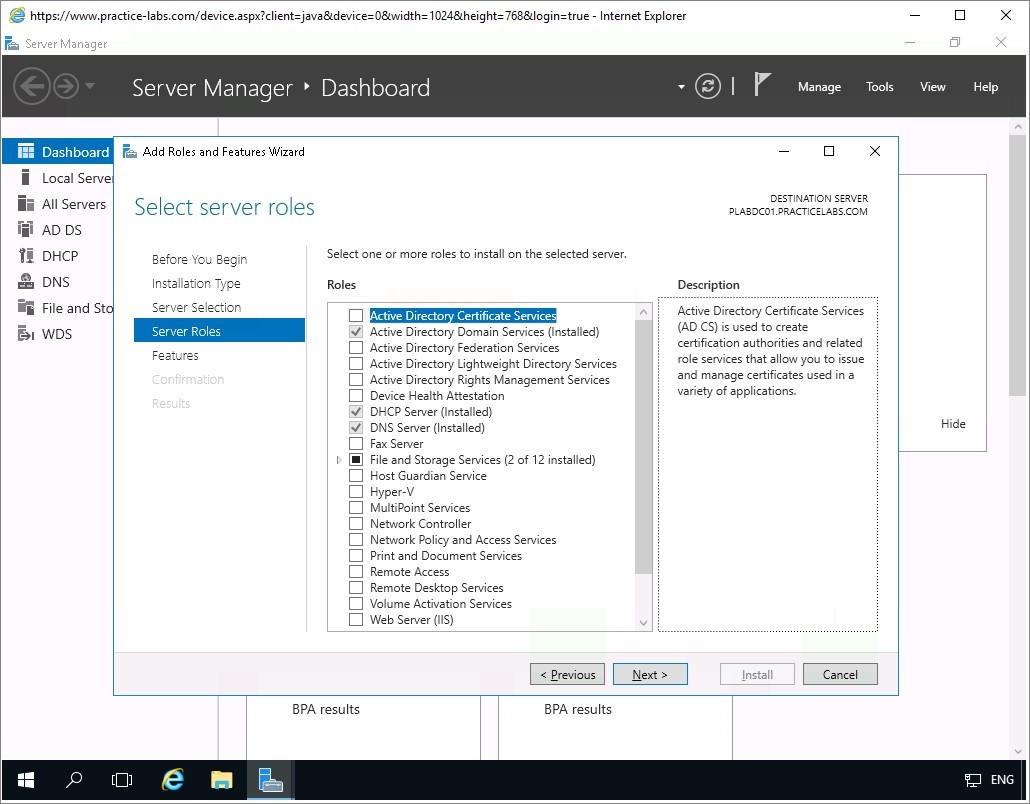Click the Previous button
The height and width of the screenshot is (804, 1030).
[568, 675]
